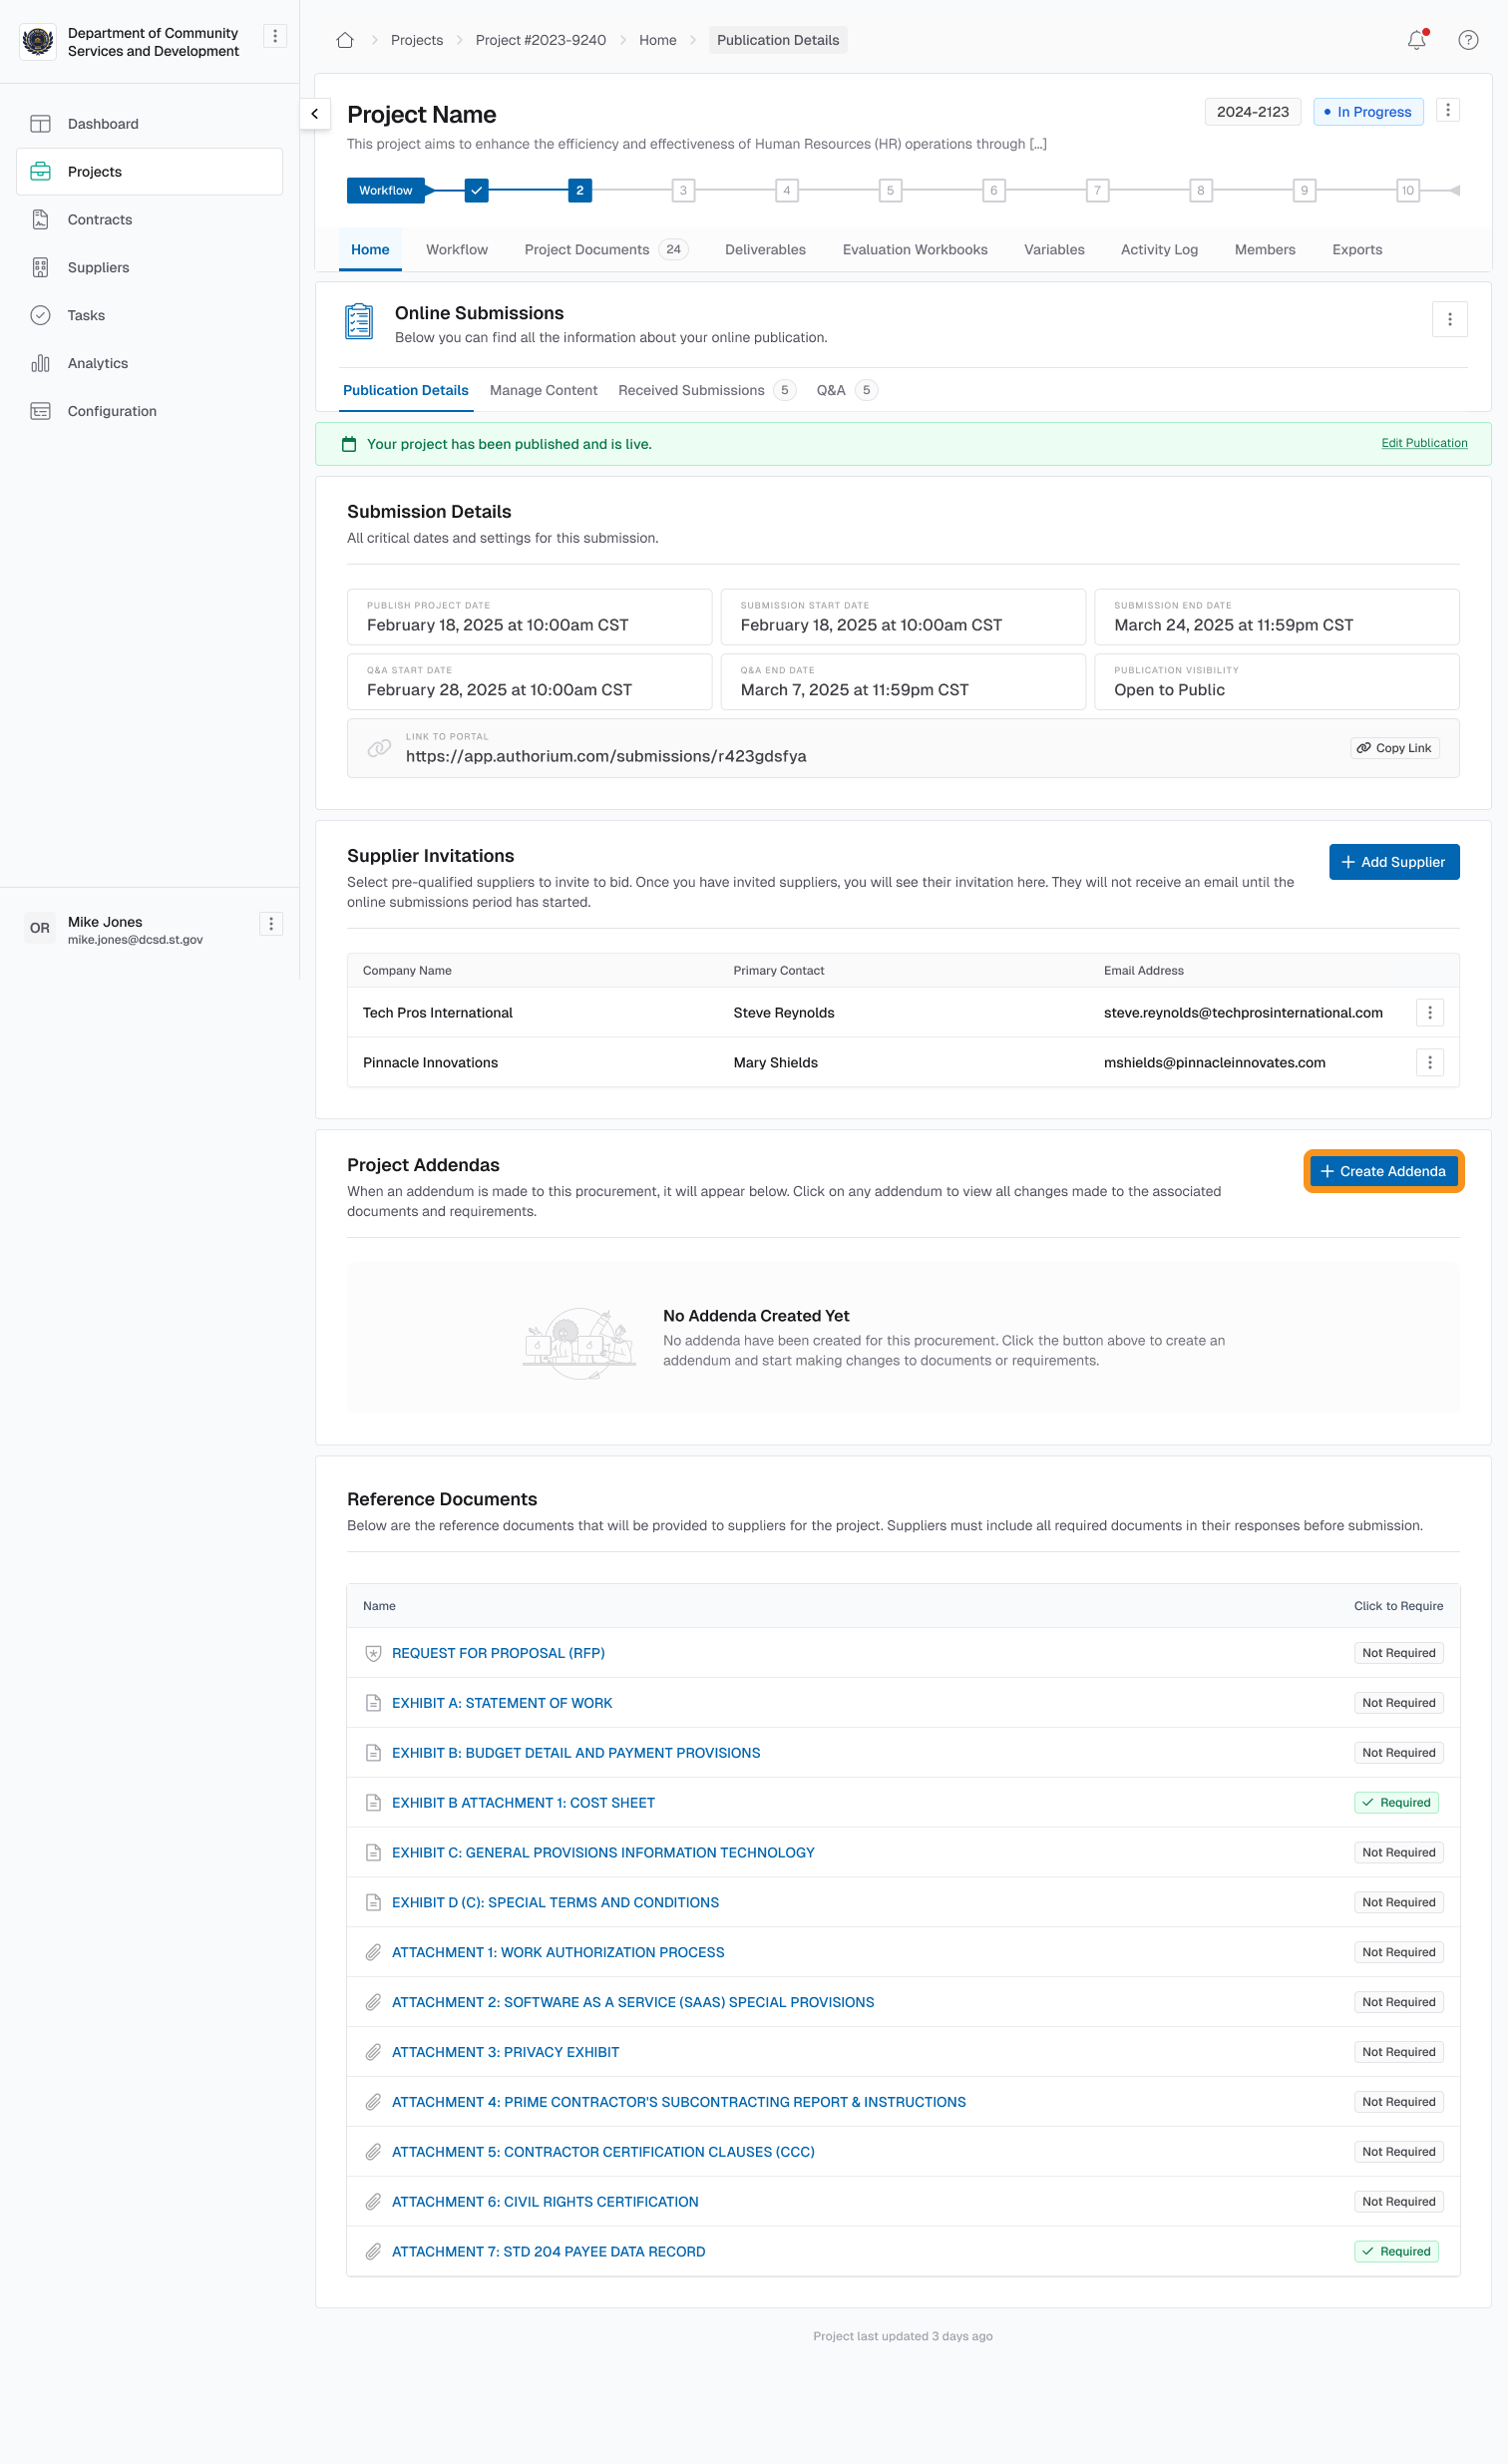Mark Request for Proposal as required

pyautogui.click(x=1397, y=1653)
